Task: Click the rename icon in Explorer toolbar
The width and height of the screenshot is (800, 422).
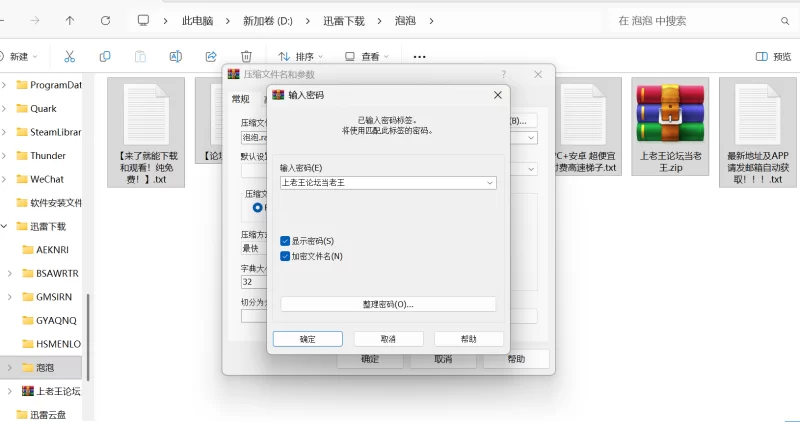Action: pos(176,57)
